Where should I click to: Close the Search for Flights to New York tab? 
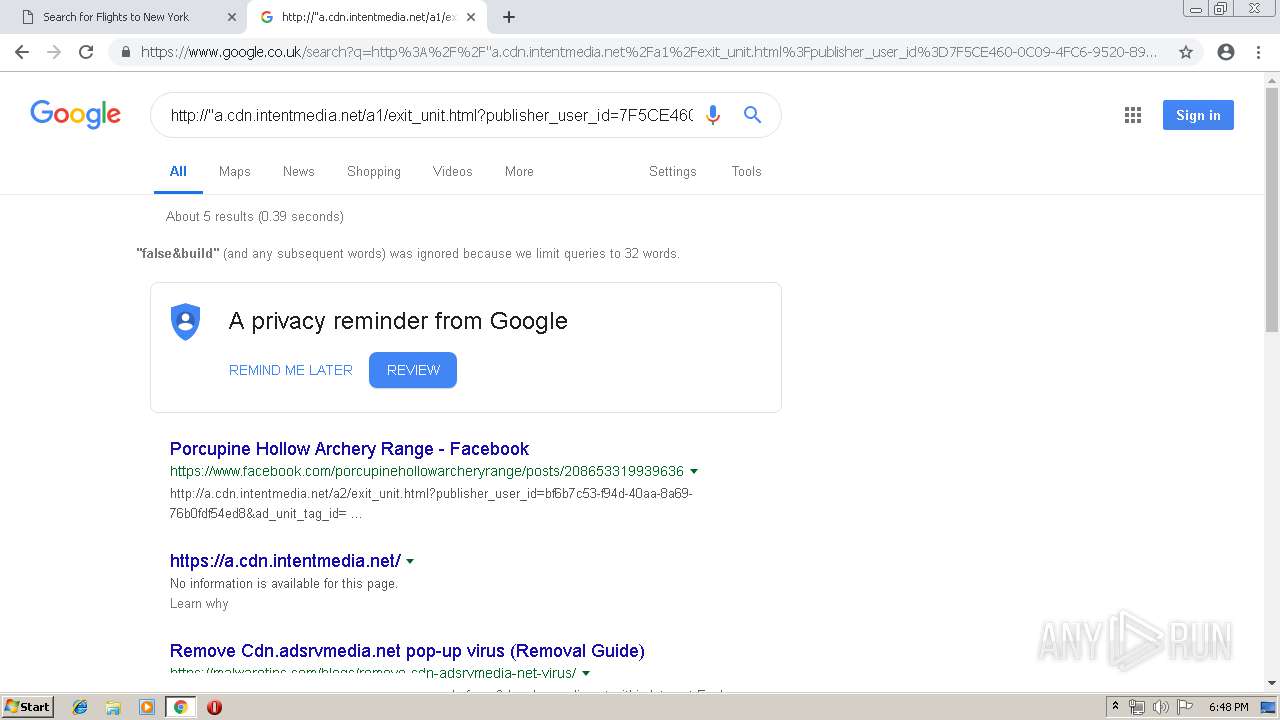[x=231, y=17]
